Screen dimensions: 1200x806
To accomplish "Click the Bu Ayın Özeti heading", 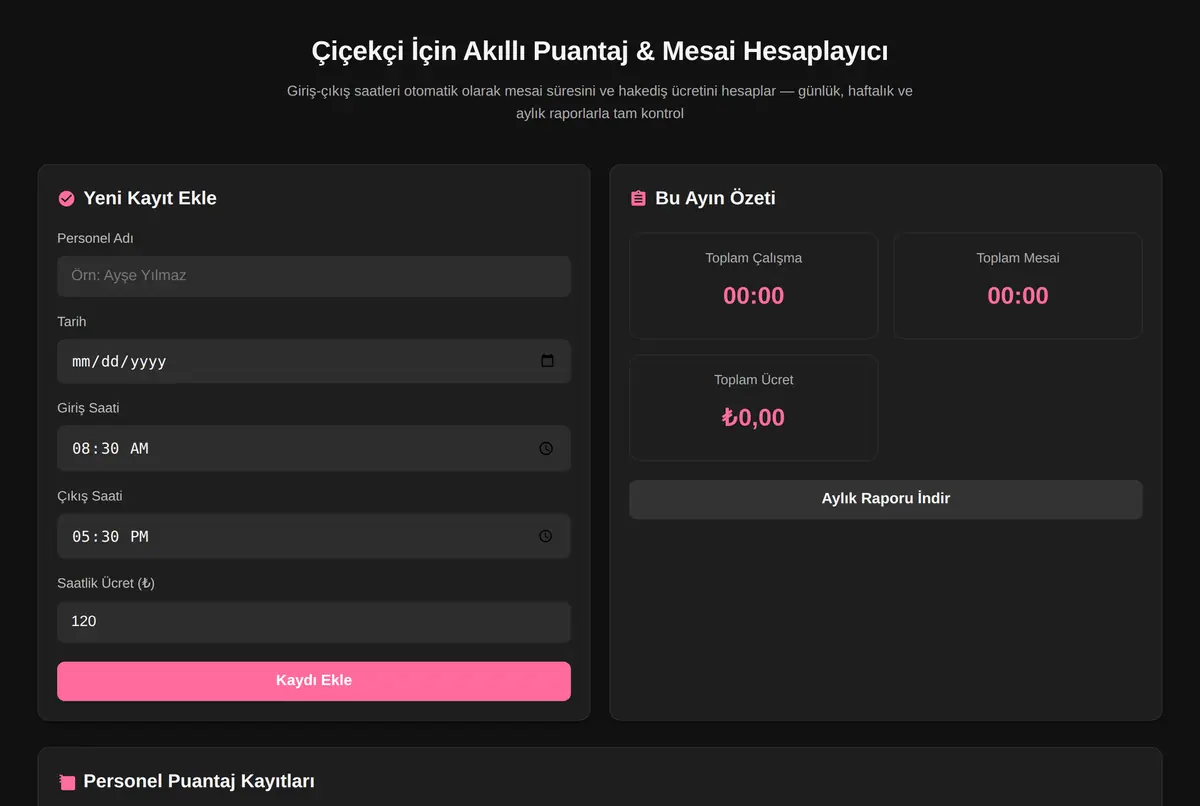I will coord(715,198).
